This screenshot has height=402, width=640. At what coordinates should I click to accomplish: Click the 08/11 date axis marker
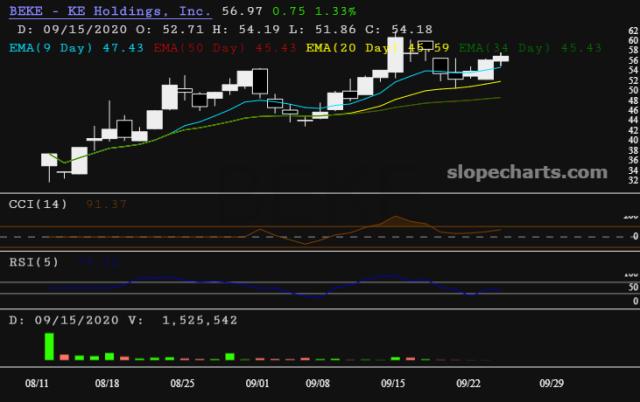point(37,383)
